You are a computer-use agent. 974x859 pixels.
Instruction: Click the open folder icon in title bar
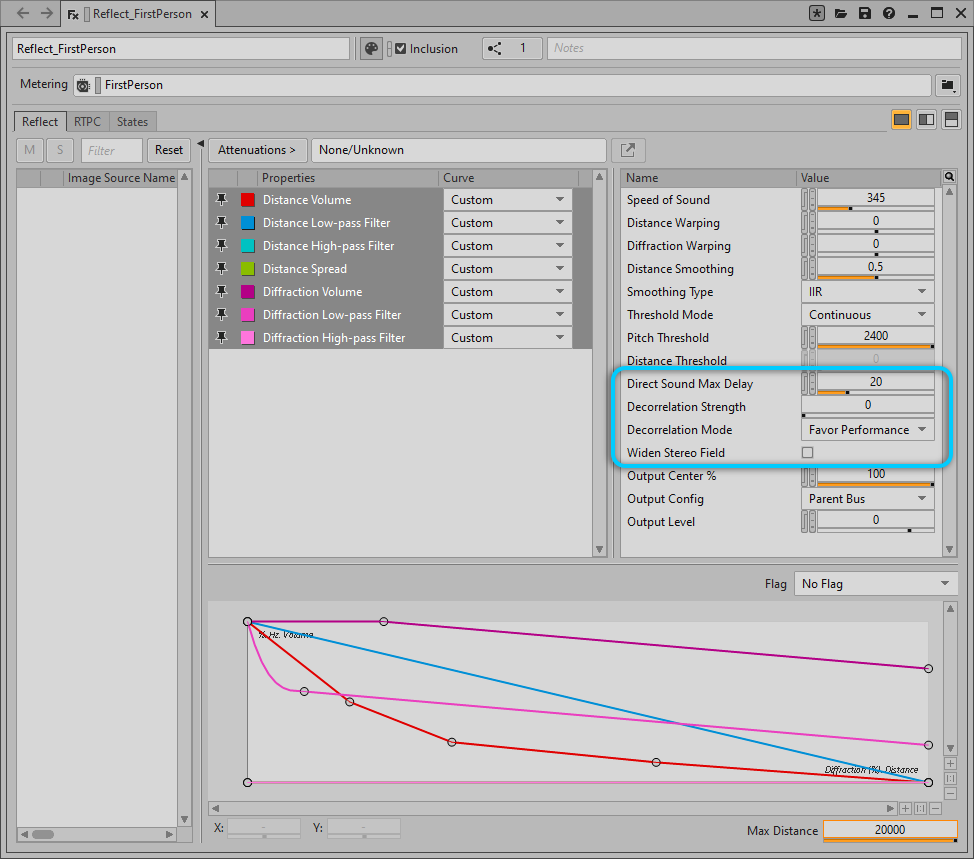coord(841,14)
